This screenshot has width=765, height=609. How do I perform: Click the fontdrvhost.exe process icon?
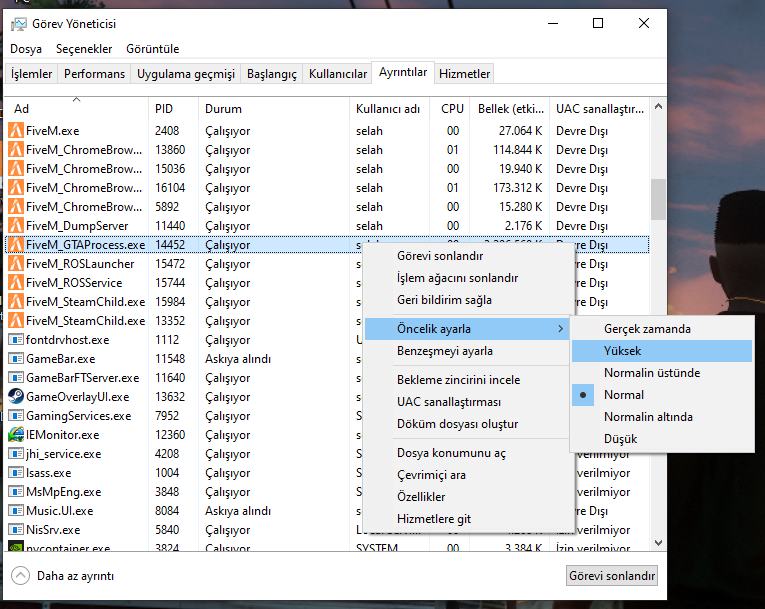[16, 340]
